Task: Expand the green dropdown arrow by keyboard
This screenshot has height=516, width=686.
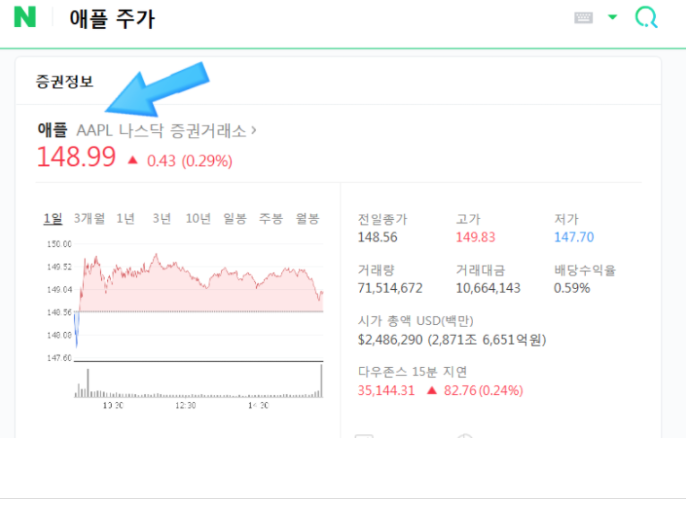Action: coord(612,17)
